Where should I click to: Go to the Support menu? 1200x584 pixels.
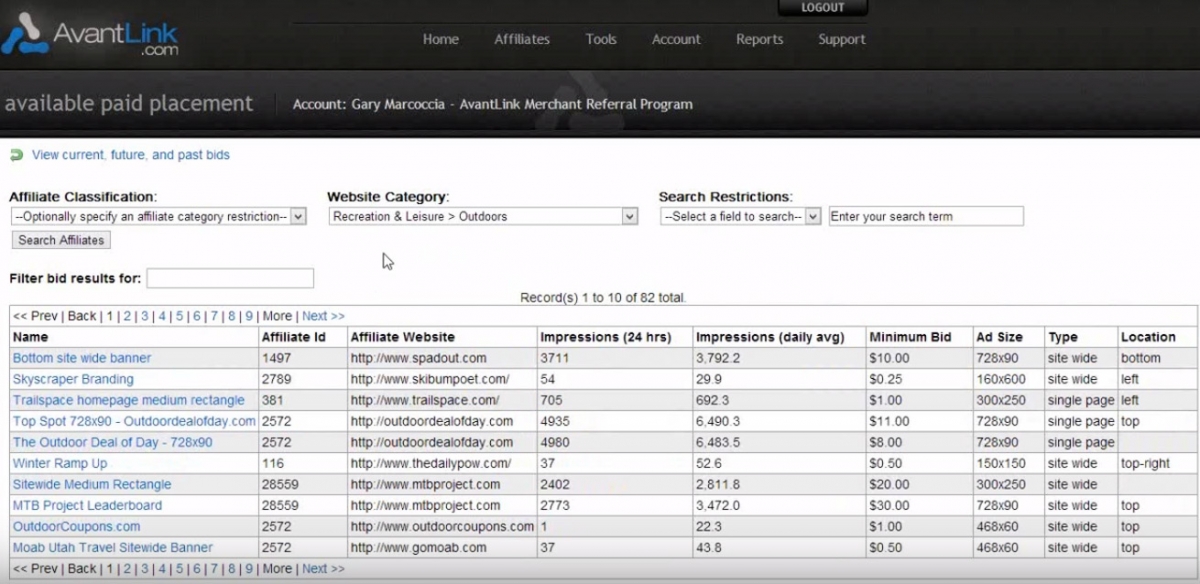pos(842,39)
